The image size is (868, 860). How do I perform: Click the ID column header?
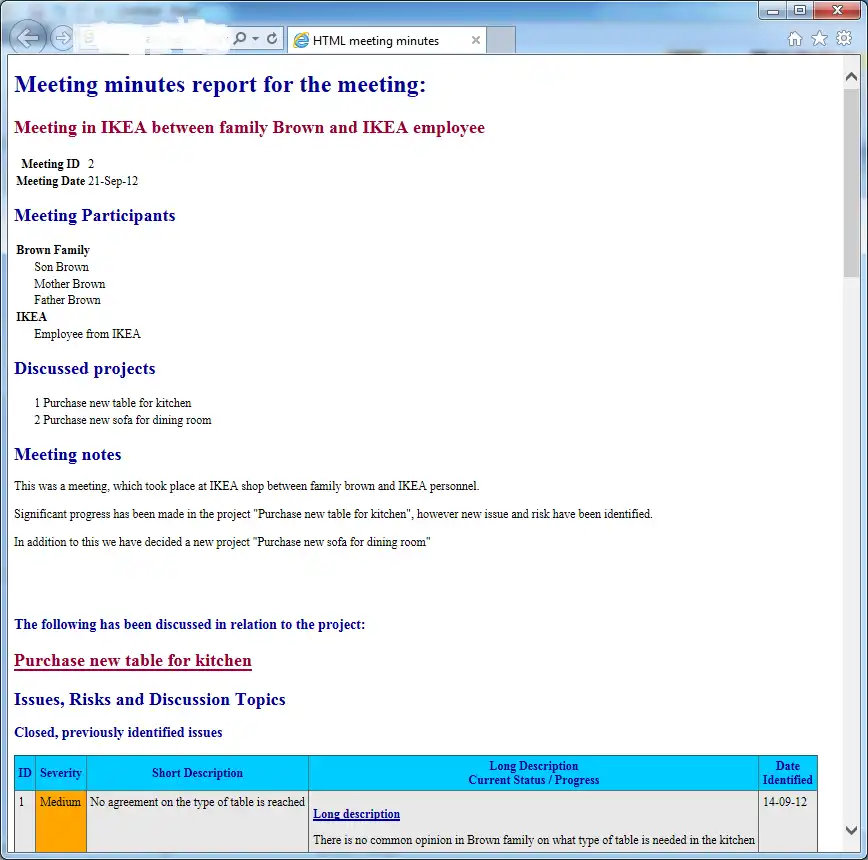coord(25,773)
